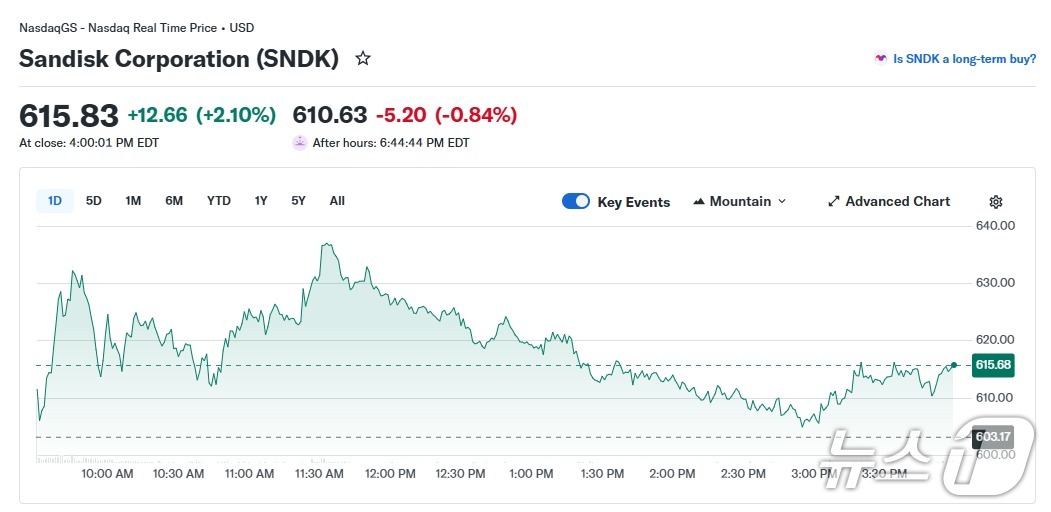Select the 1D time range tab
This screenshot has height=512, width=1051.
click(x=55, y=201)
